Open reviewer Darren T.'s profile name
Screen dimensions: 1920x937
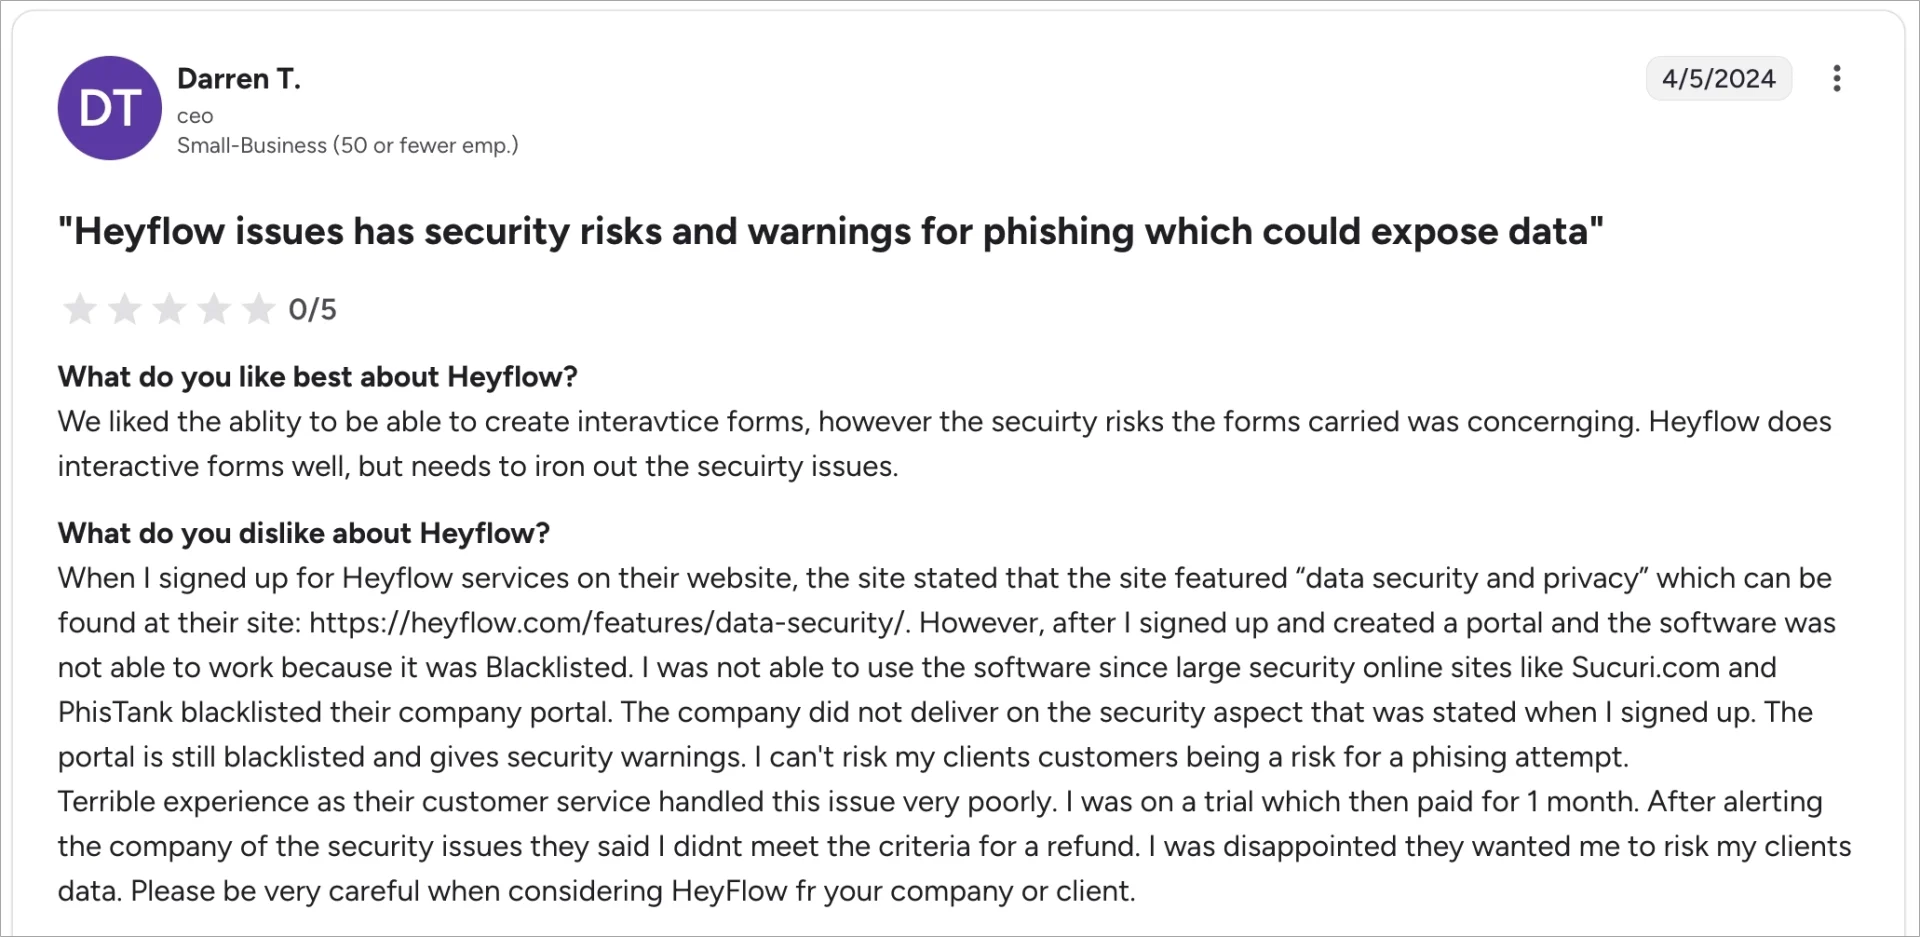click(x=239, y=79)
